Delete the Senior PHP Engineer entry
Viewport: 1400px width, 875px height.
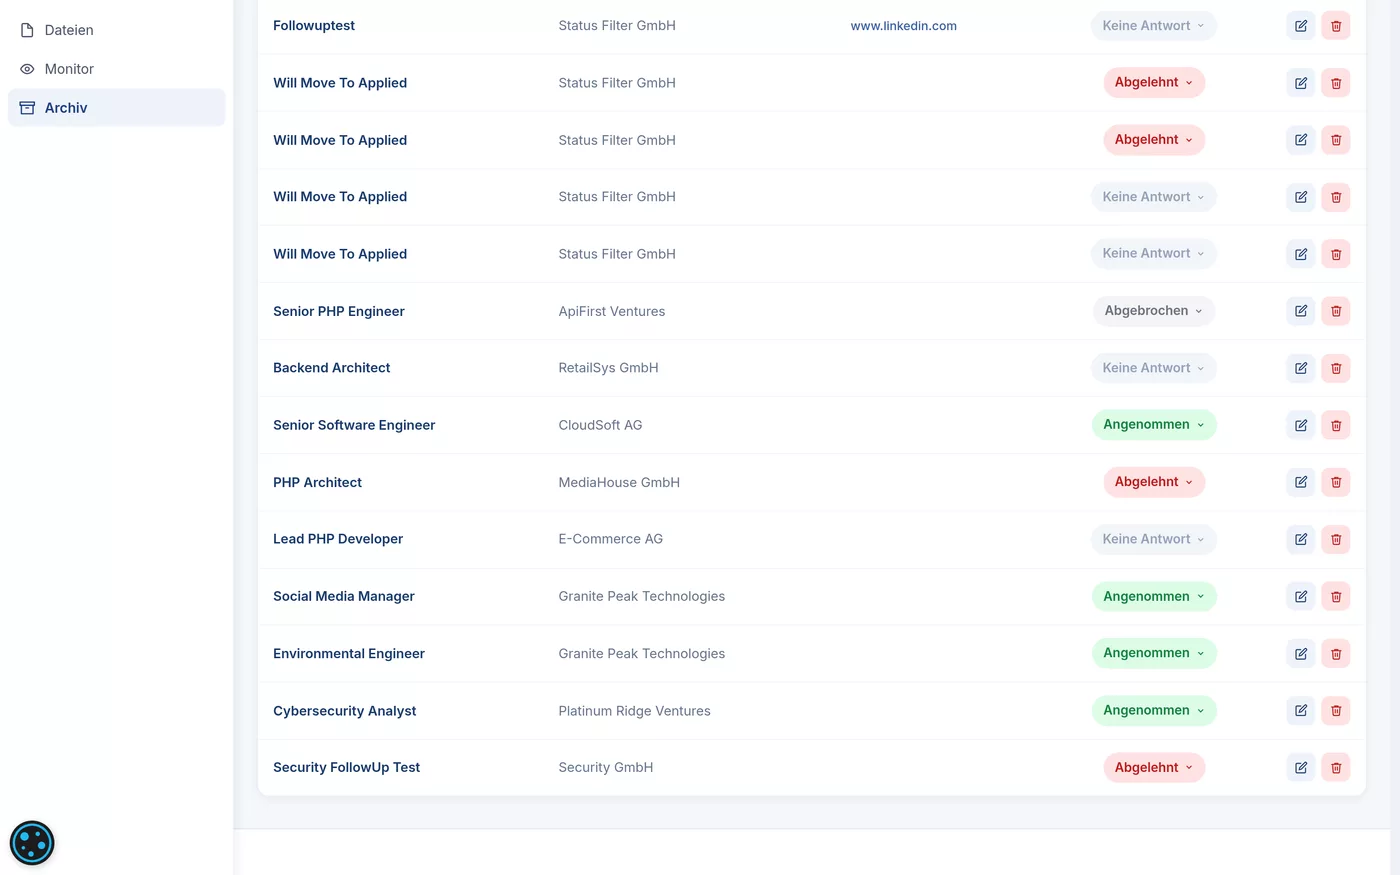click(1336, 311)
